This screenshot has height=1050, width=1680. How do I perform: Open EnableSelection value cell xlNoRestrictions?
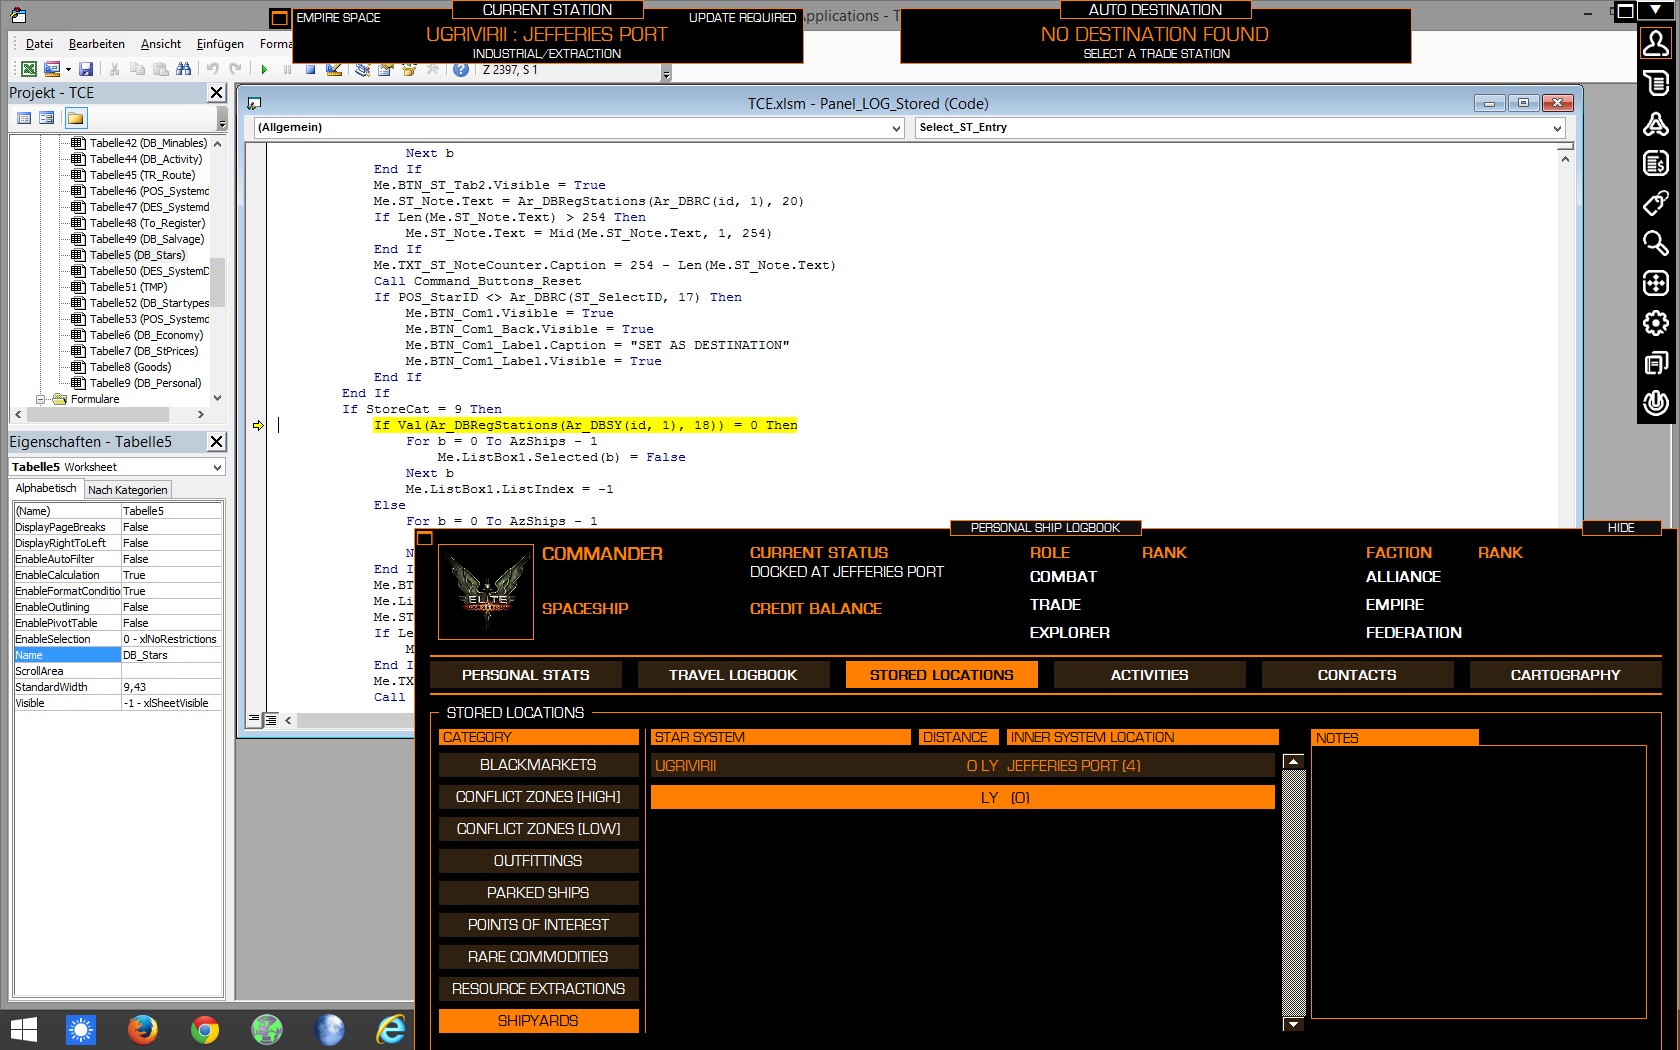click(171, 639)
